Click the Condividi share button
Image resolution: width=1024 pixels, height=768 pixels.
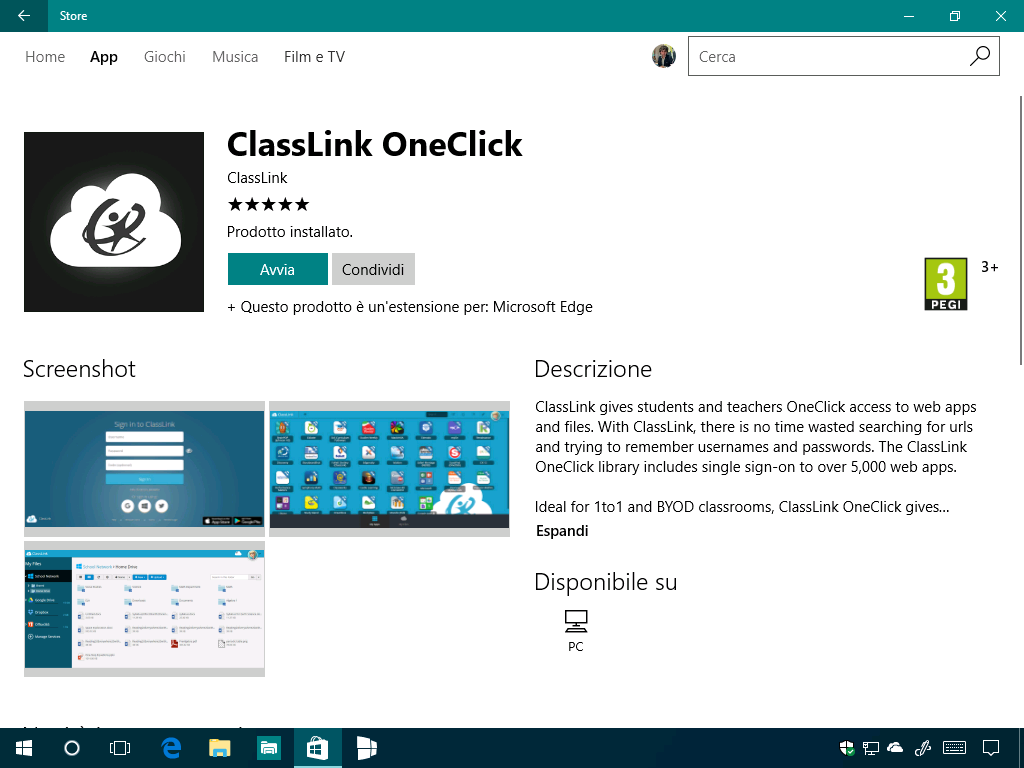coord(373,269)
